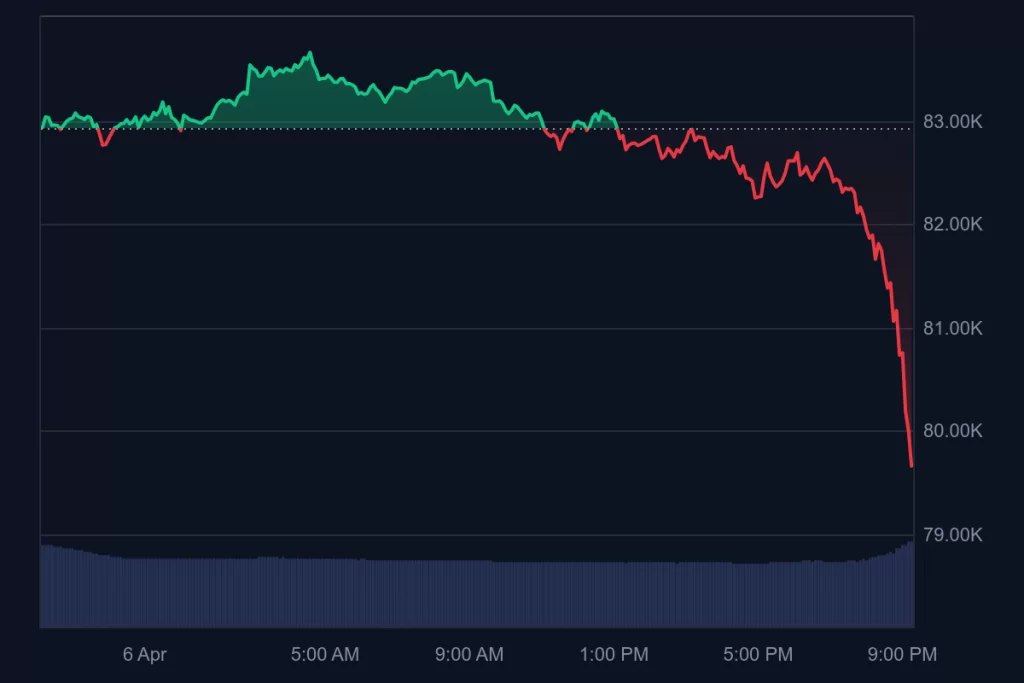Image resolution: width=1024 pixels, height=683 pixels.
Task: Click the tallest volume bar at far right
Action: tap(911, 585)
